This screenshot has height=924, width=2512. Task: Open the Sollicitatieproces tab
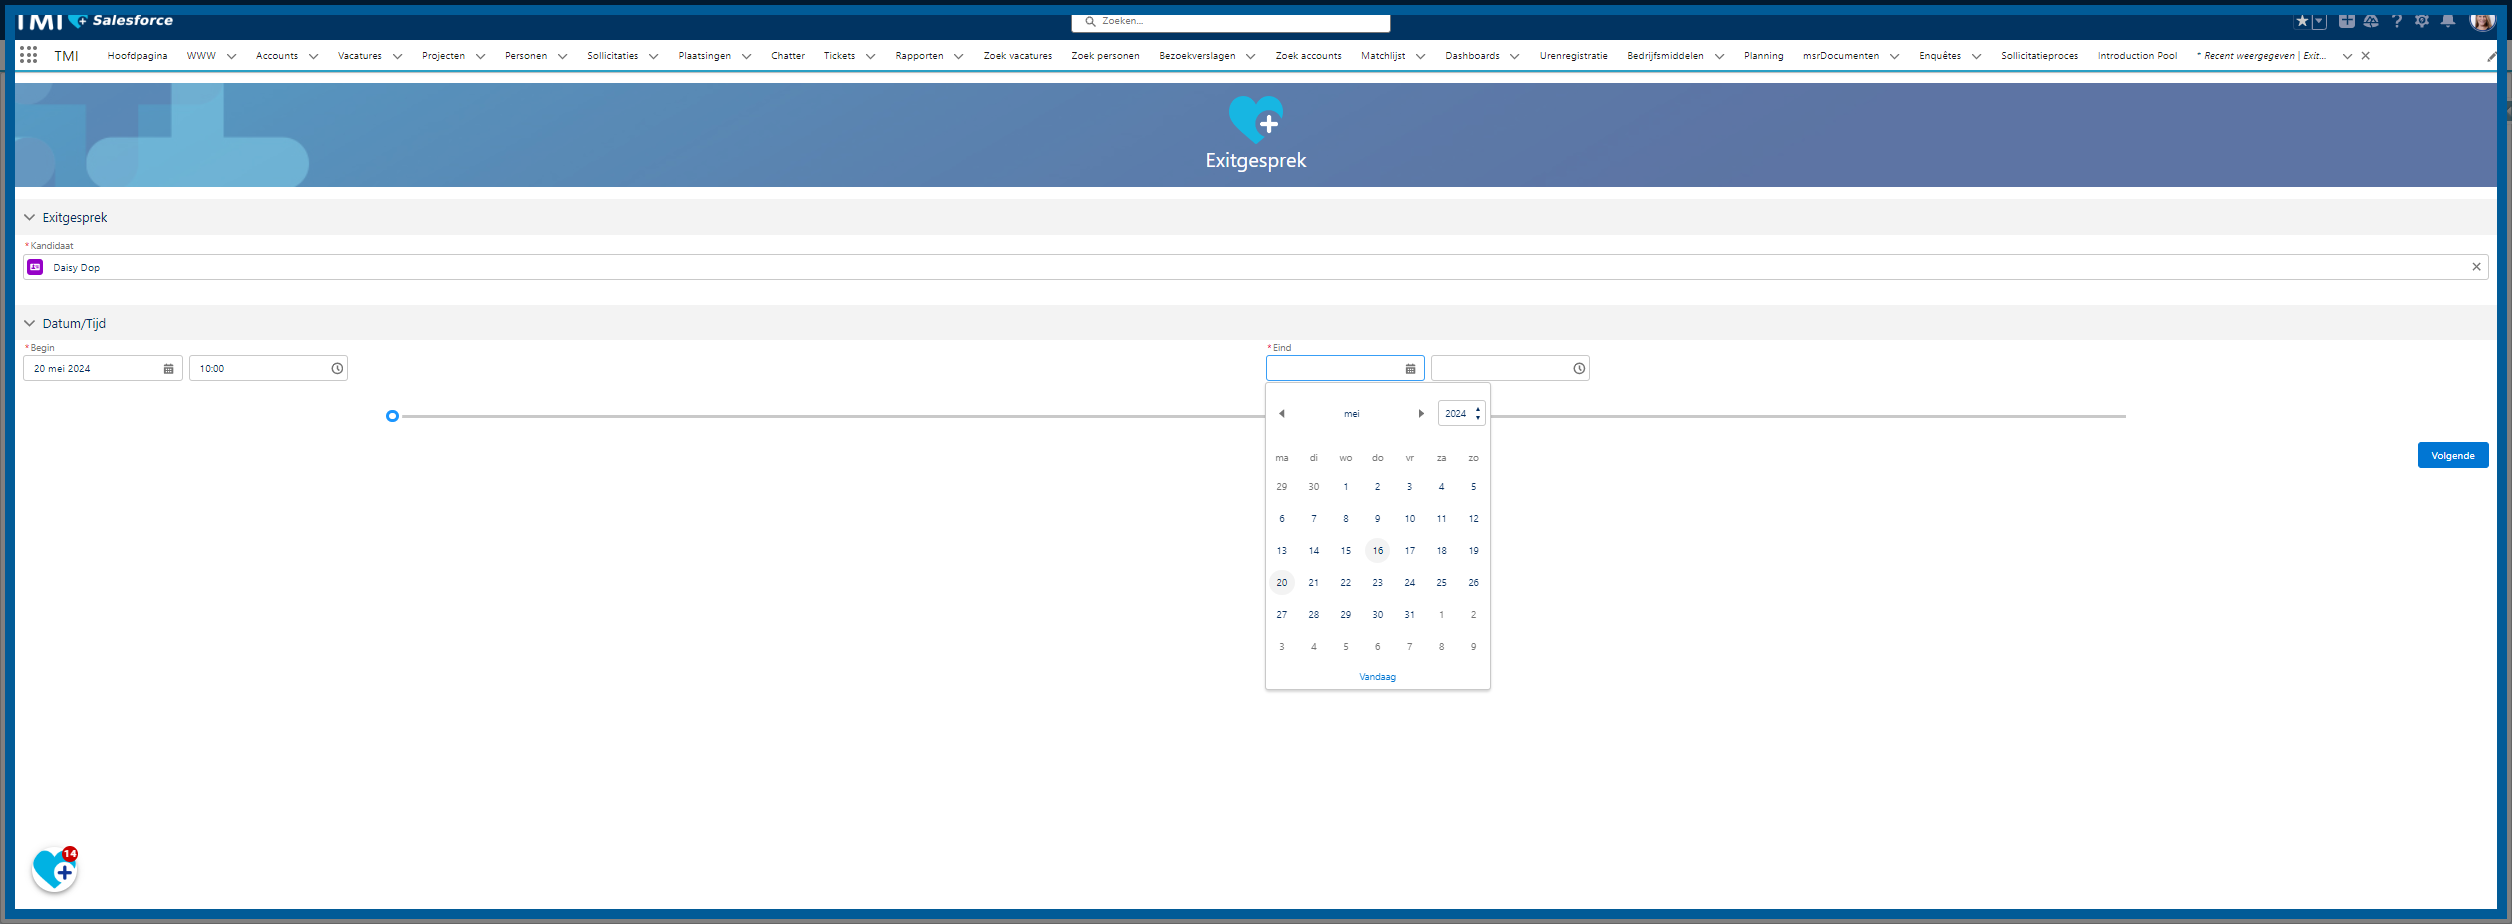pos(2040,56)
